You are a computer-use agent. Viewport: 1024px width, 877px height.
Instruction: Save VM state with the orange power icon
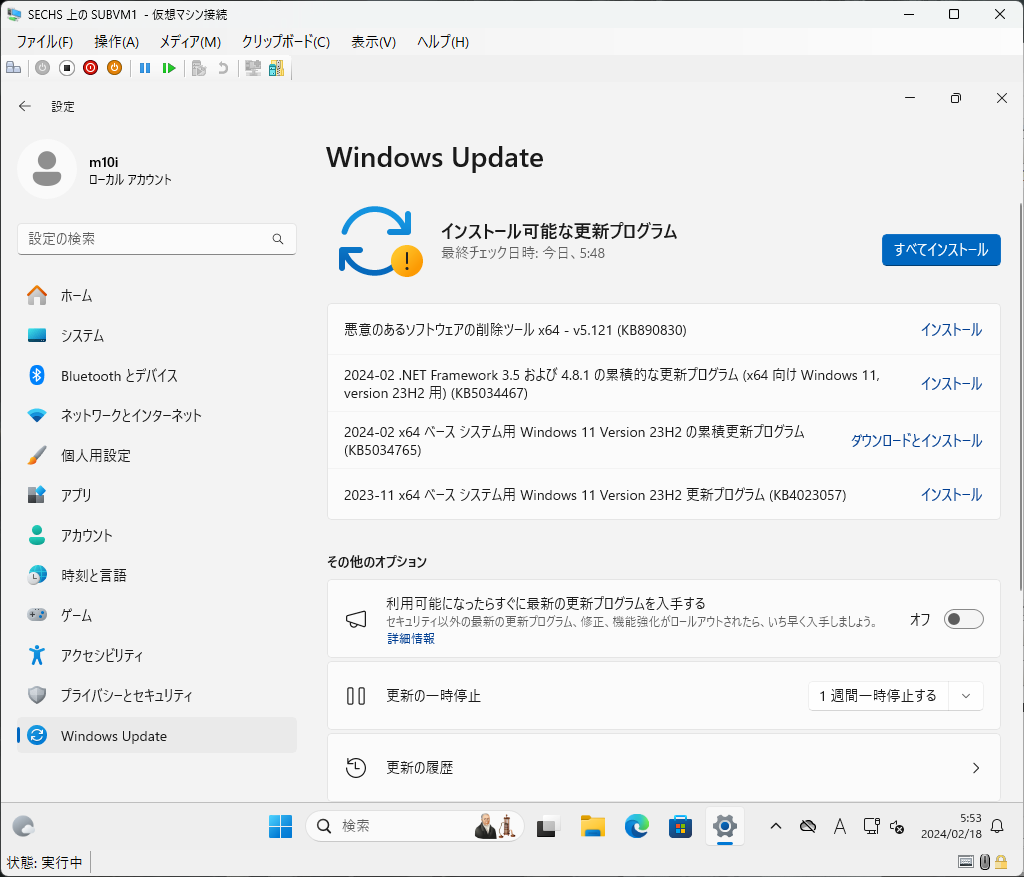(114, 68)
